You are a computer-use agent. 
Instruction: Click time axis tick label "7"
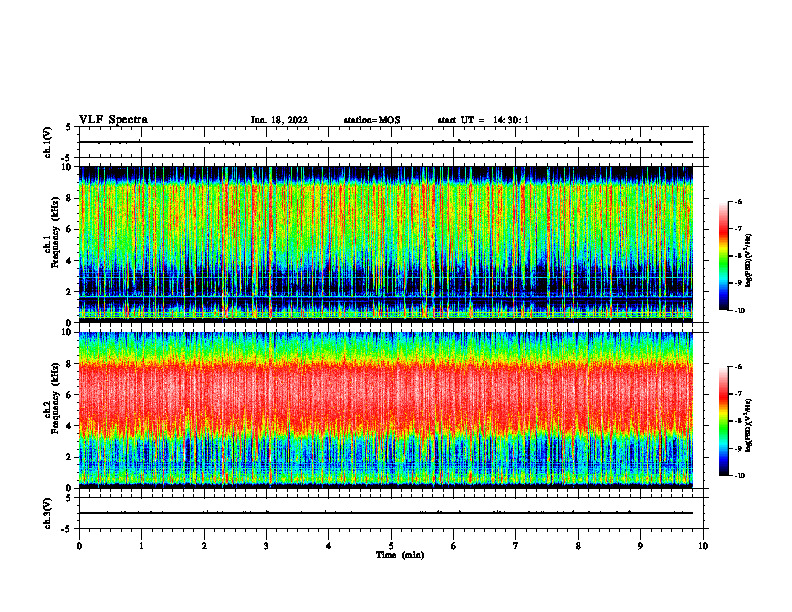pos(516,546)
